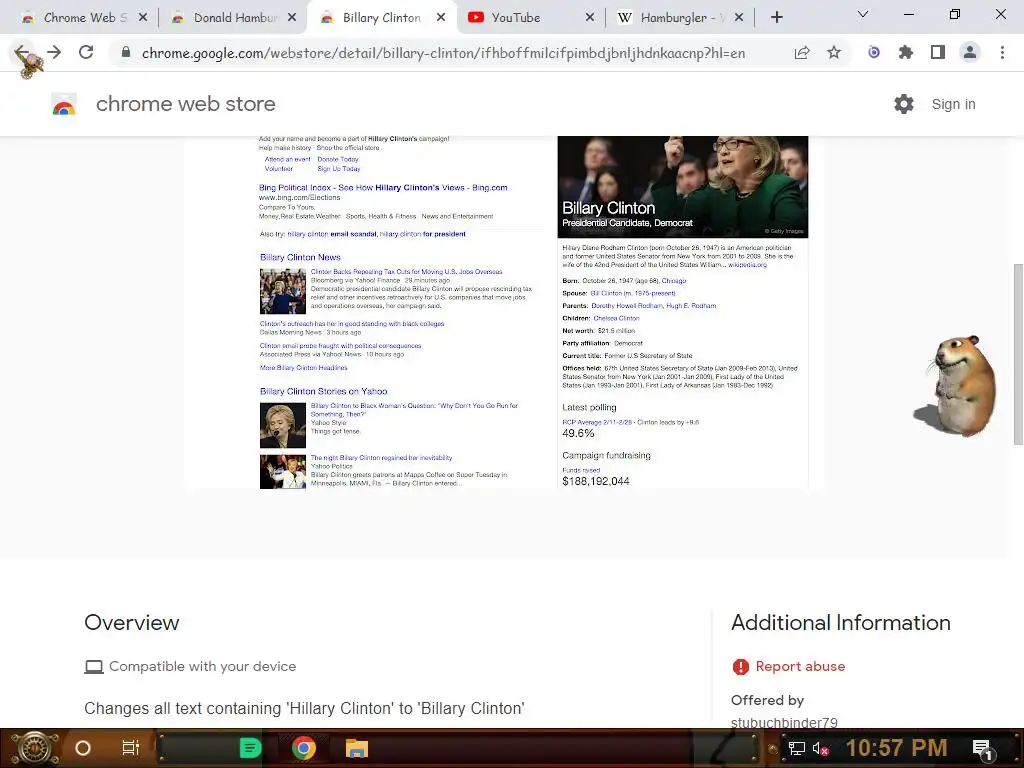Close the Billary Clinton tab
Viewport: 1024px width, 768px height.
441,18
